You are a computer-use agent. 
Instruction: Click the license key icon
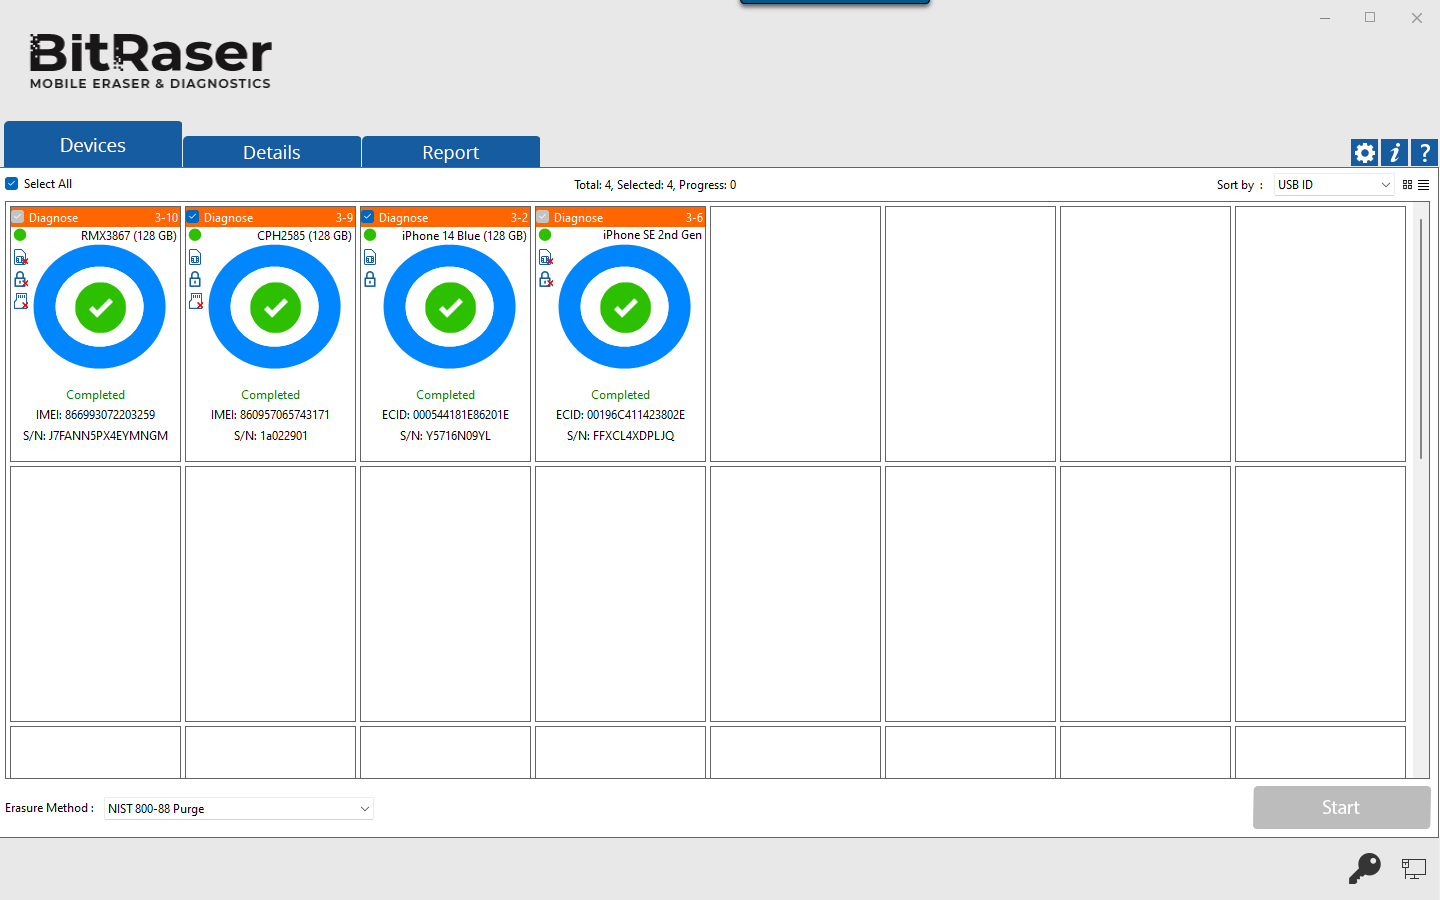point(1364,868)
